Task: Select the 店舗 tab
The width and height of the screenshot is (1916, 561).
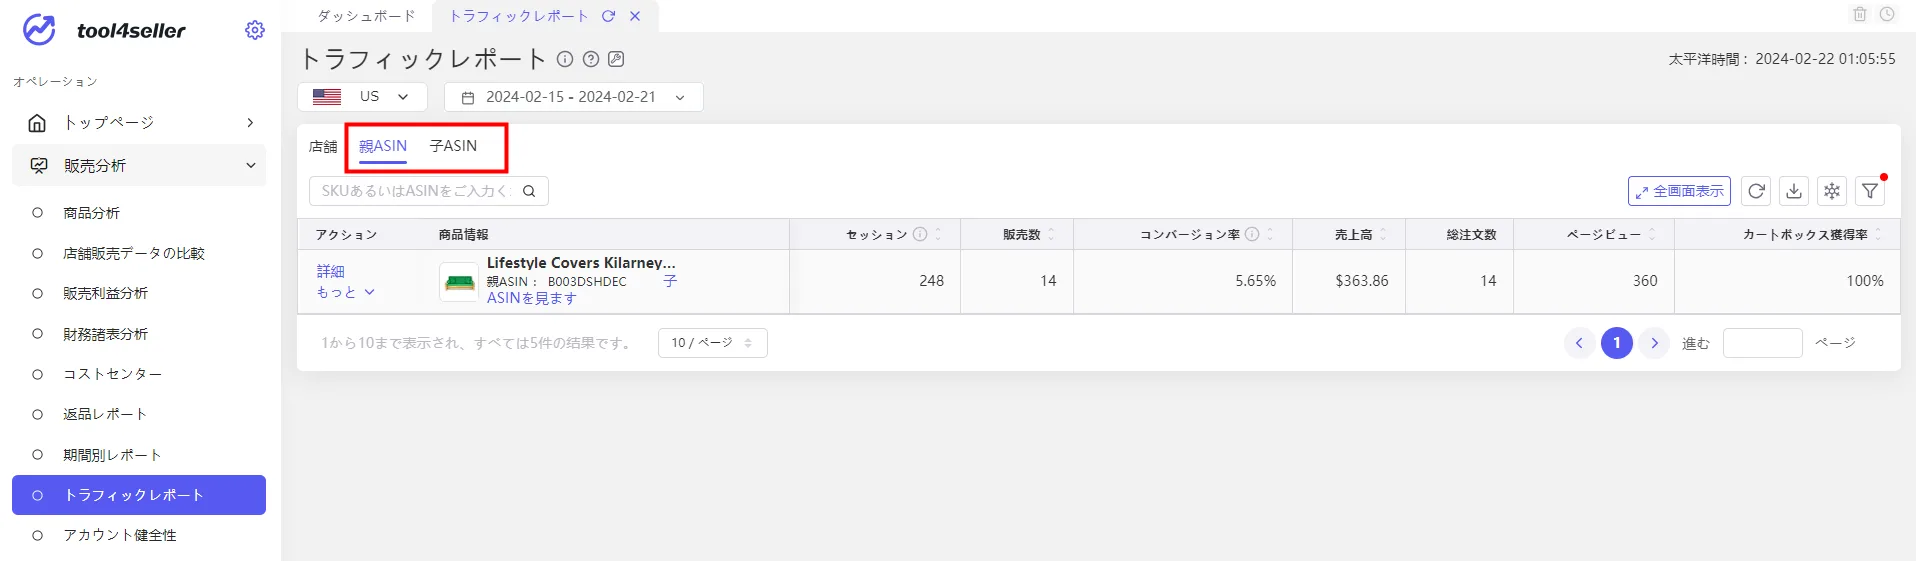Action: (323, 147)
